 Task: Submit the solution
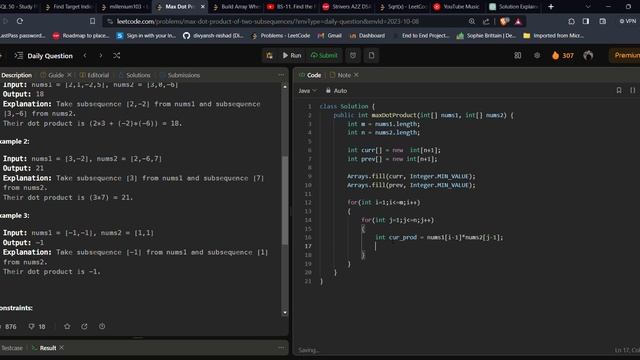coord(324,56)
